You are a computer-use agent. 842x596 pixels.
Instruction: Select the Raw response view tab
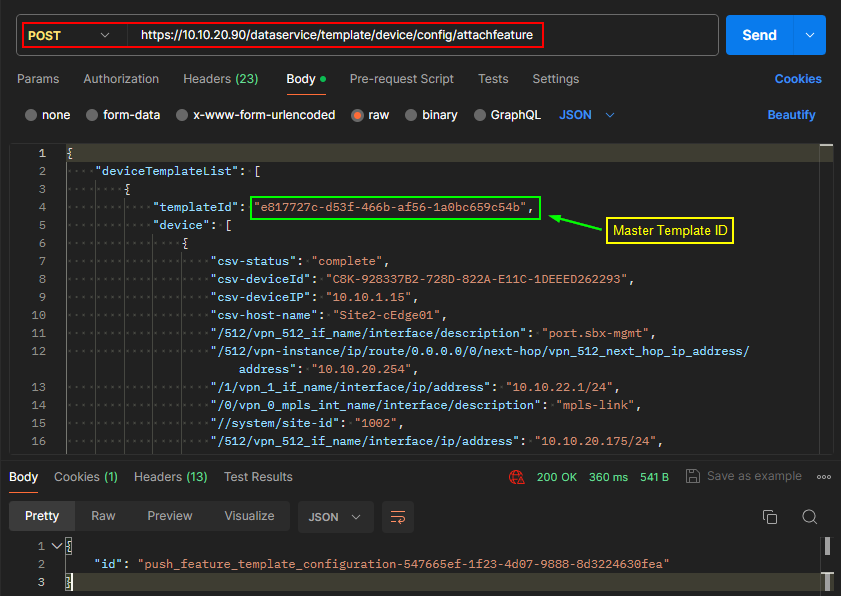pyautogui.click(x=103, y=517)
